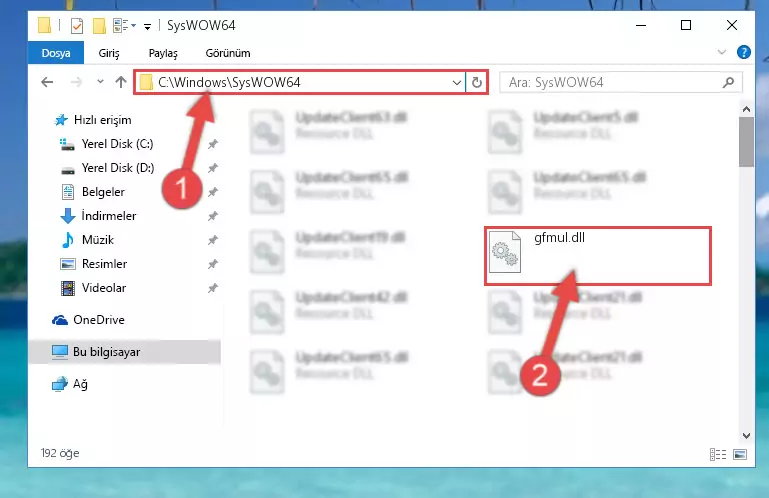Open Videolar folder in sidebar

pos(103,288)
